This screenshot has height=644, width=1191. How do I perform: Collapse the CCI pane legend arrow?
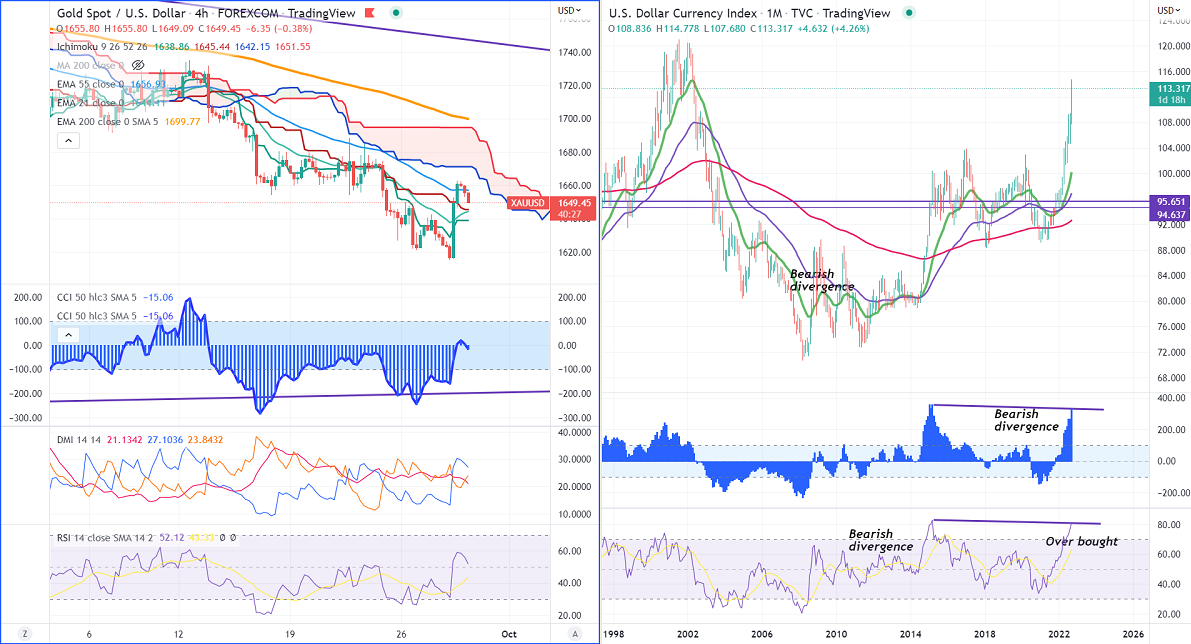click(68, 335)
